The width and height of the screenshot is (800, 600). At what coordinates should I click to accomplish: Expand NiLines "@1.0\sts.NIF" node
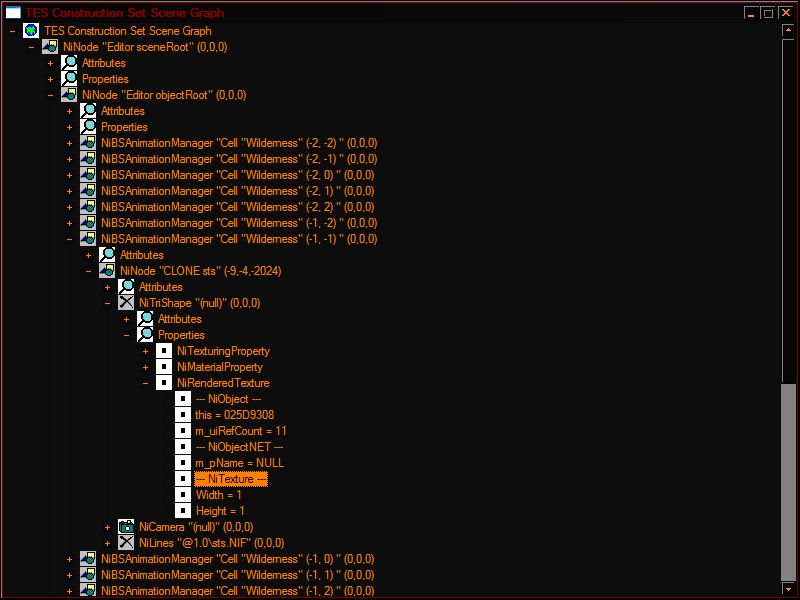[108, 543]
